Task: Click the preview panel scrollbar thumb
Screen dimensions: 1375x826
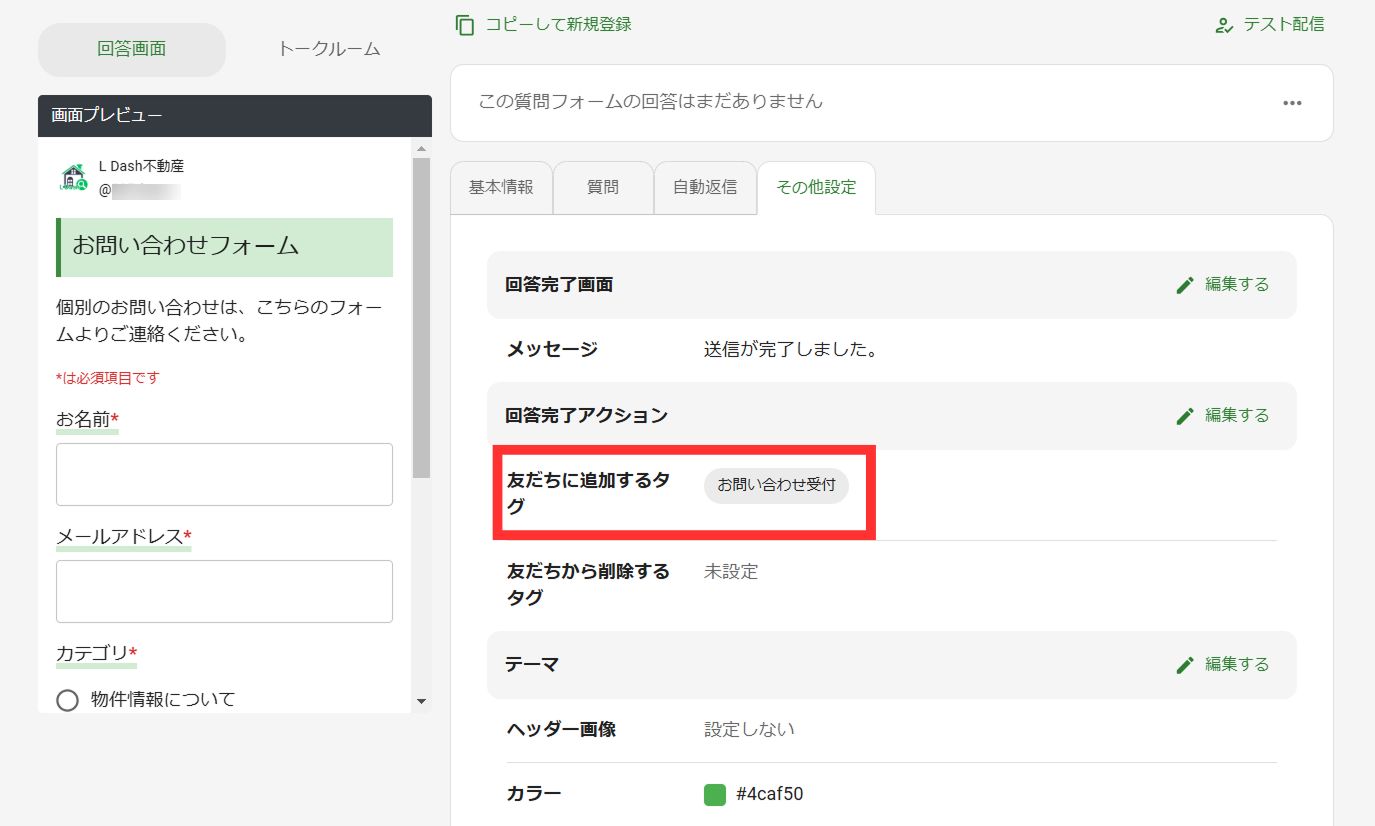Action: tap(421, 317)
